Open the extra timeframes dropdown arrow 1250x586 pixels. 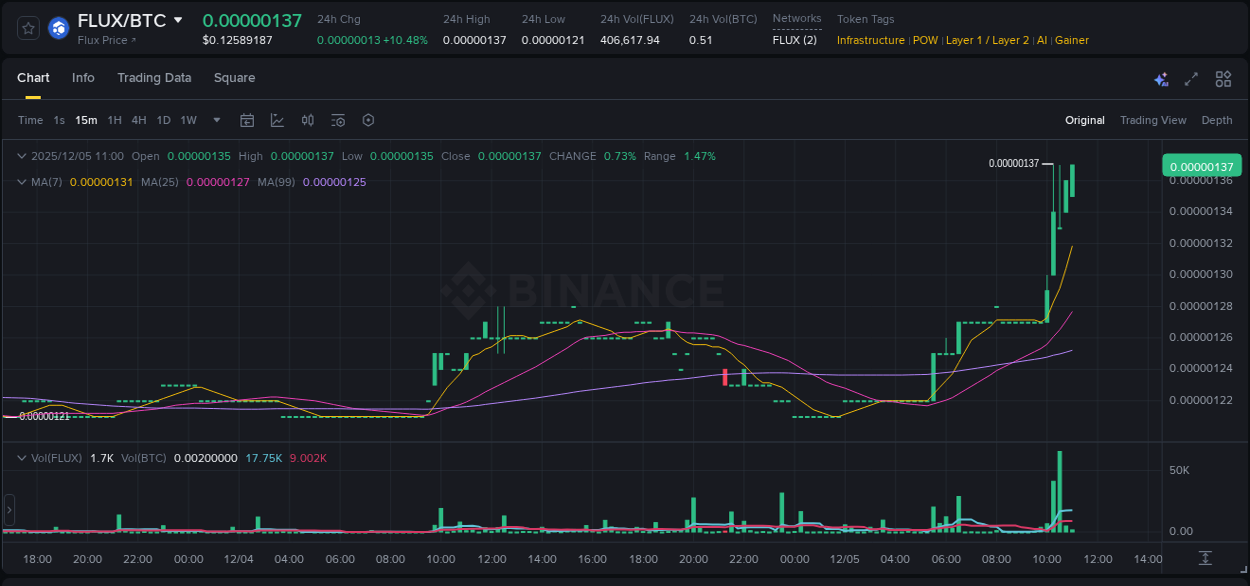coord(216,119)
